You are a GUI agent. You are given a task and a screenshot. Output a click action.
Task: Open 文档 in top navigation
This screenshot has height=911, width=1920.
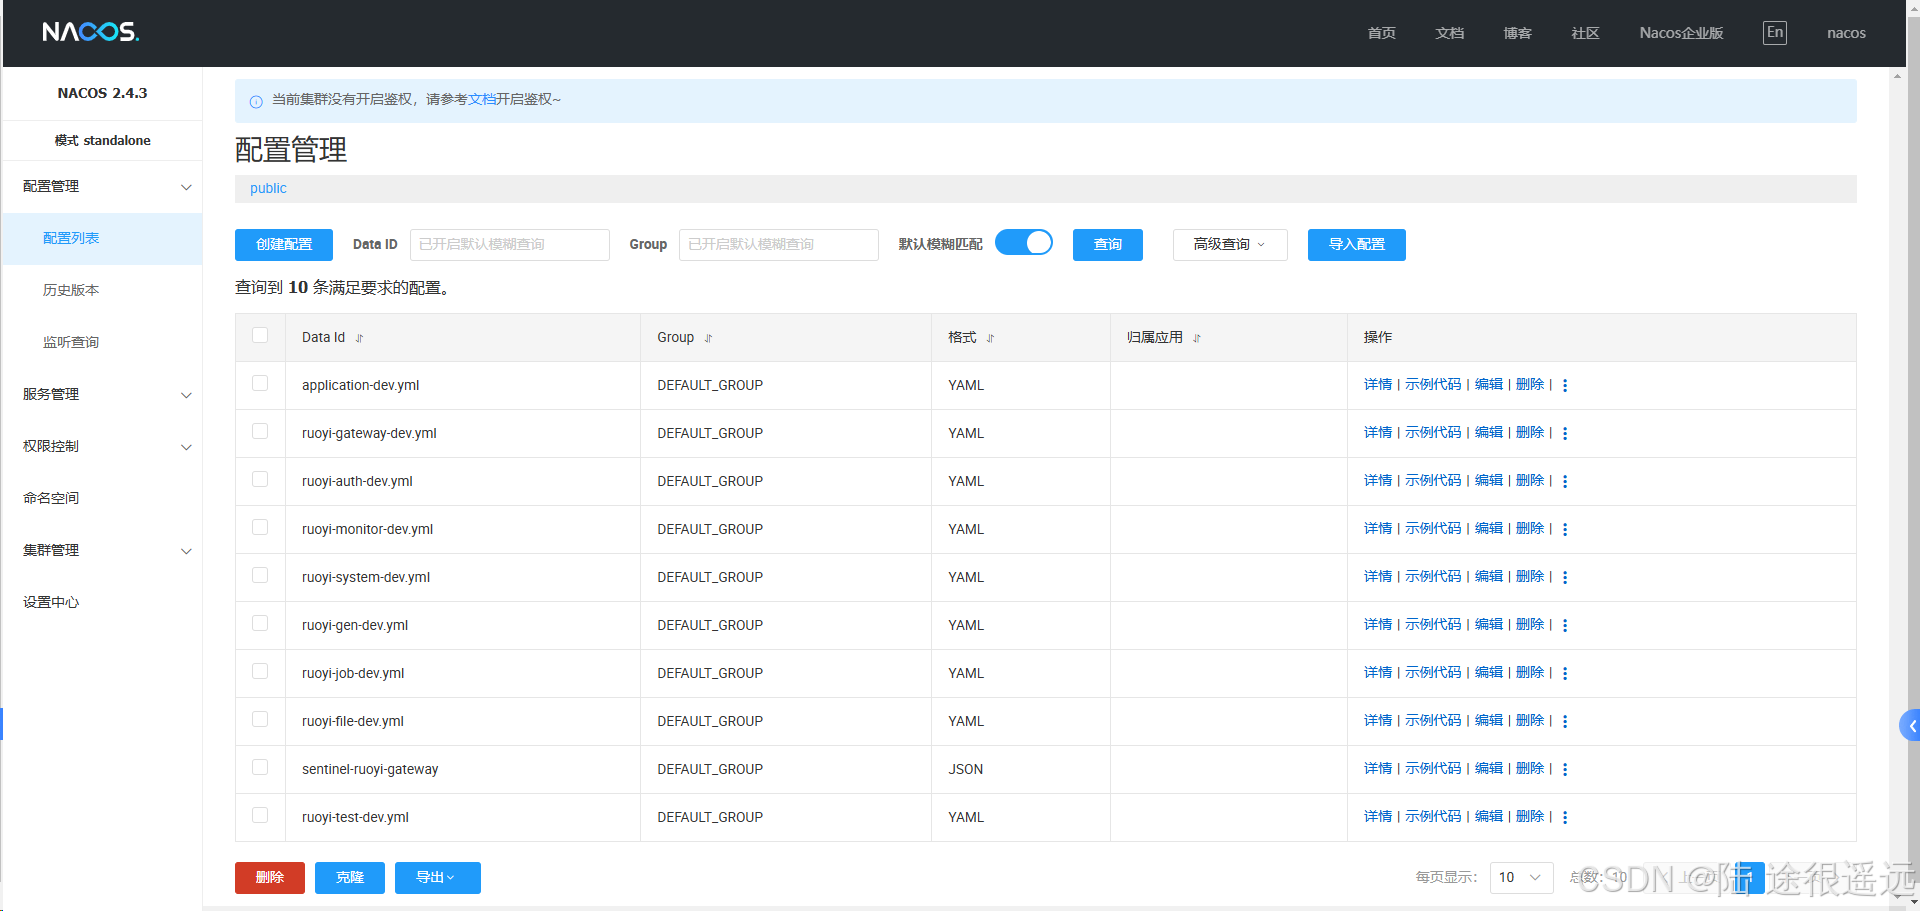[1450, 33]
